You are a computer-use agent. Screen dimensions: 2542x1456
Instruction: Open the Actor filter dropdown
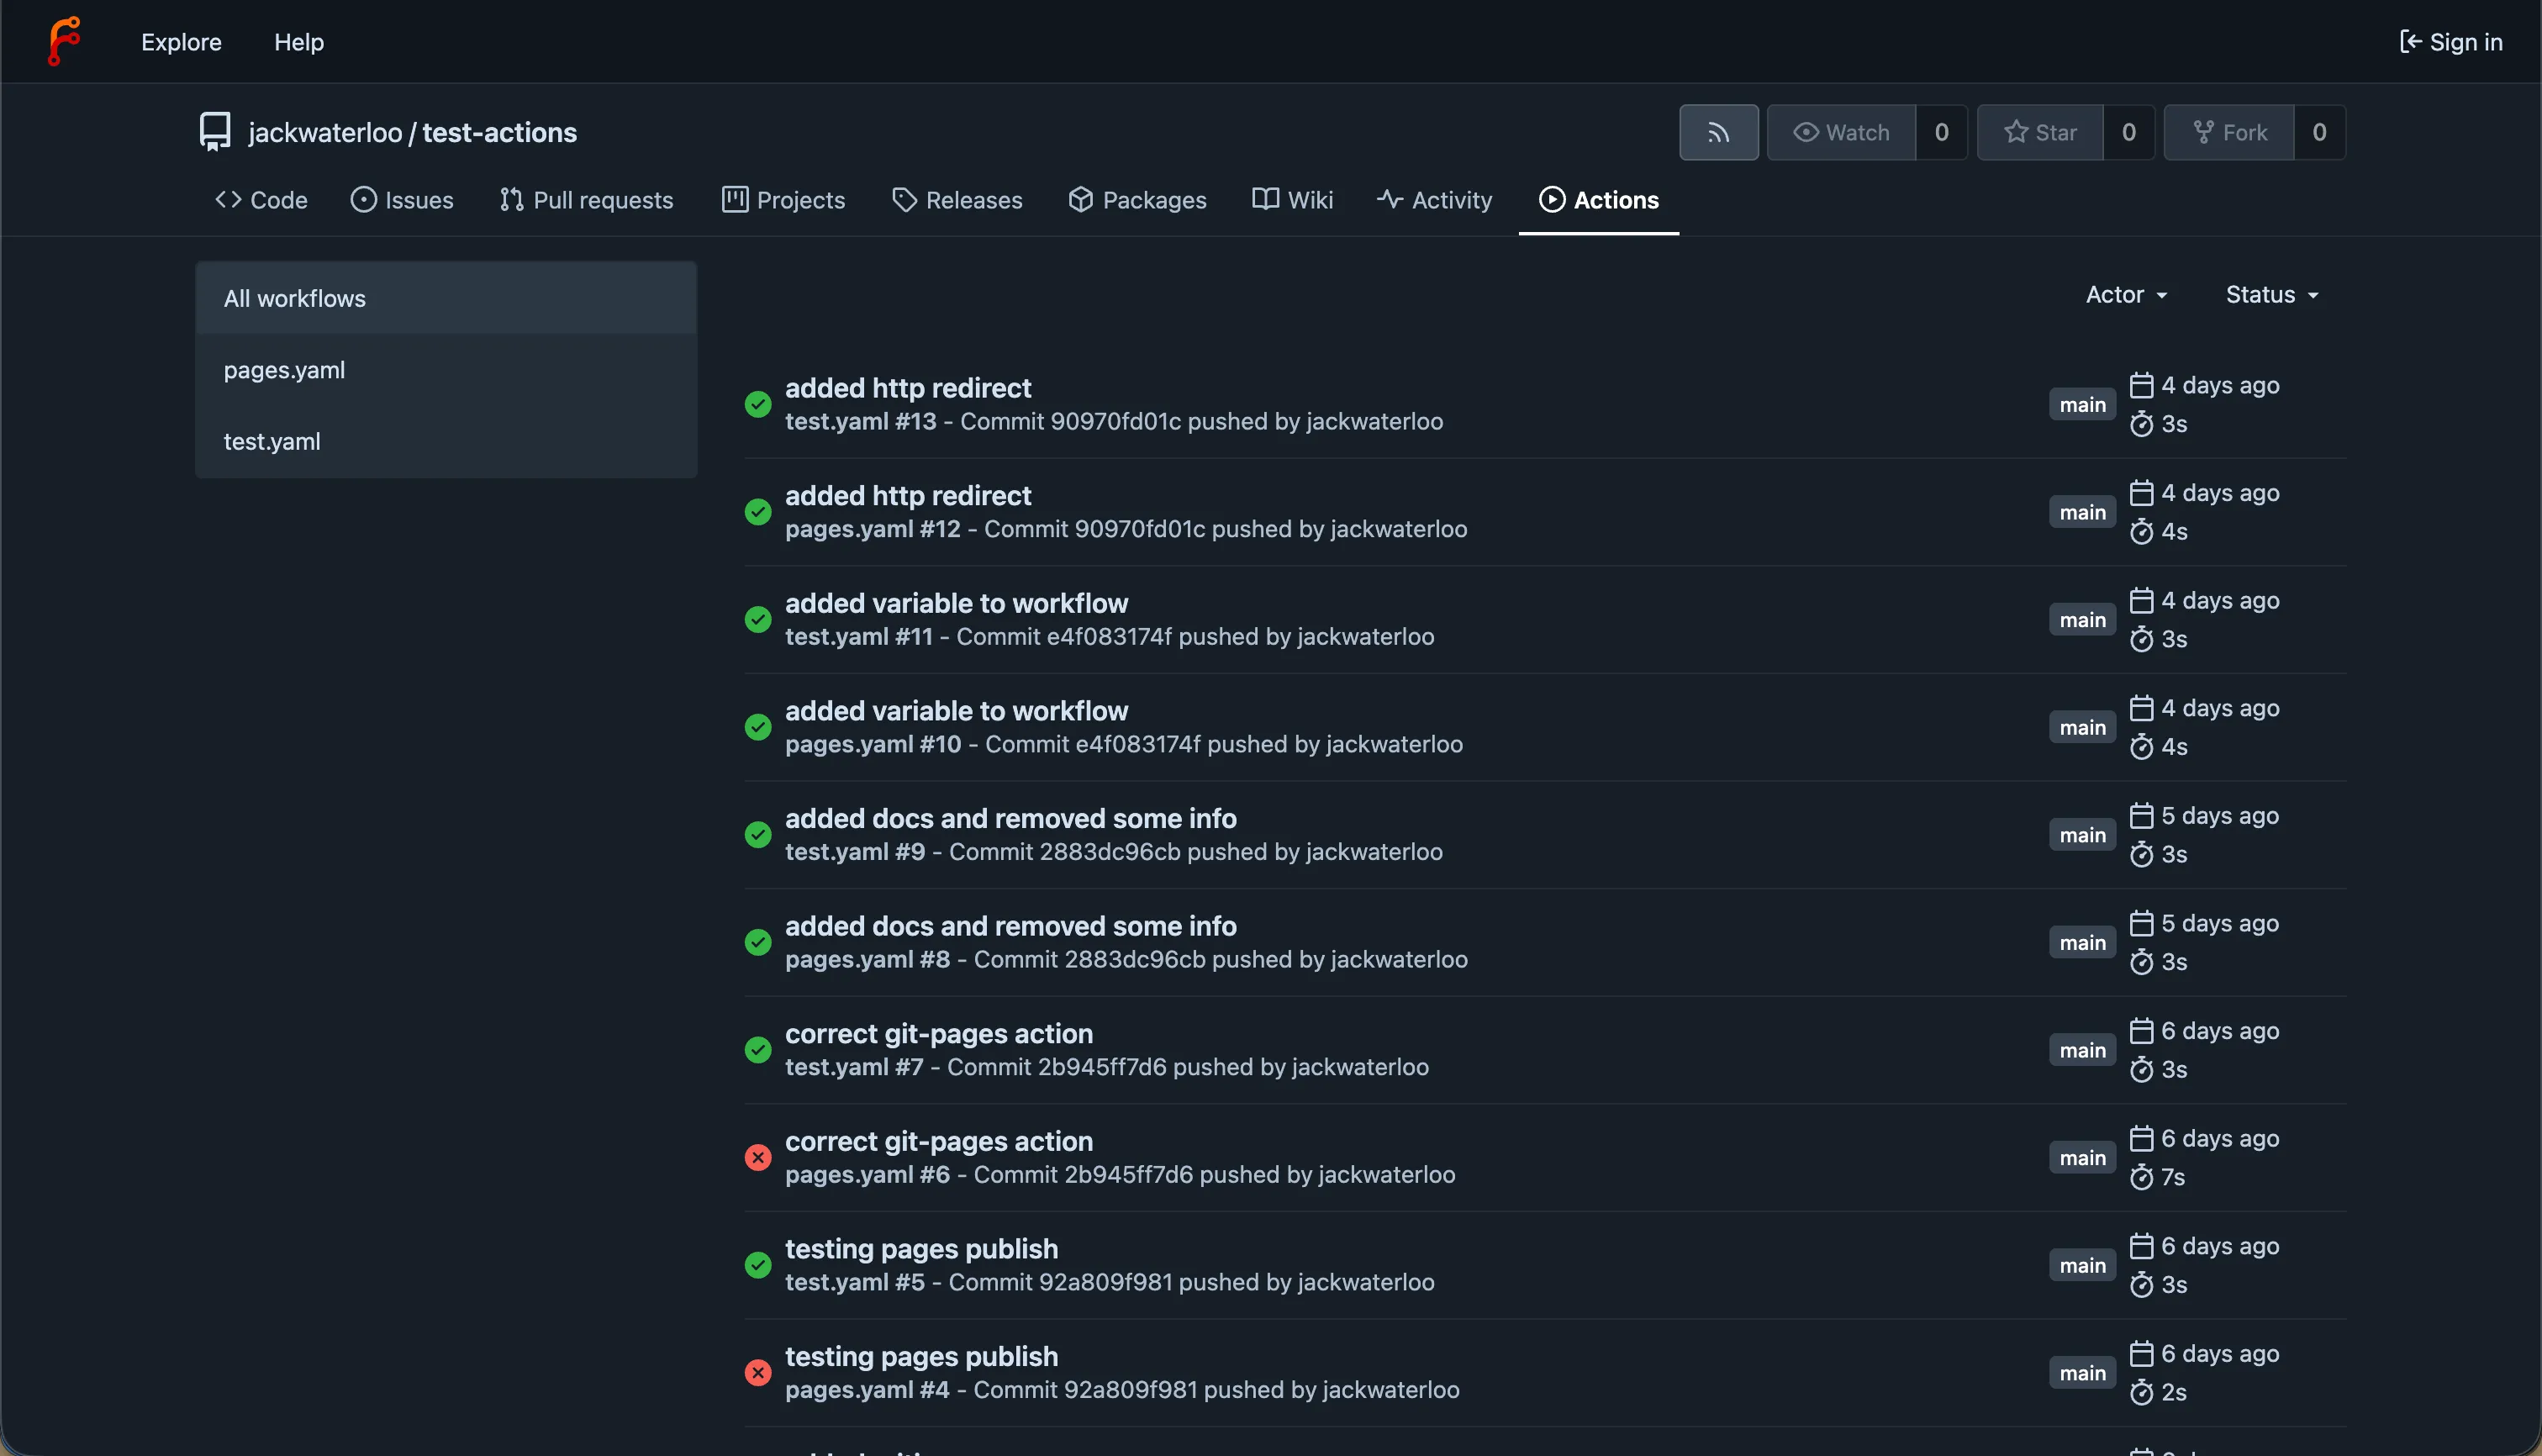(2124, 294)
